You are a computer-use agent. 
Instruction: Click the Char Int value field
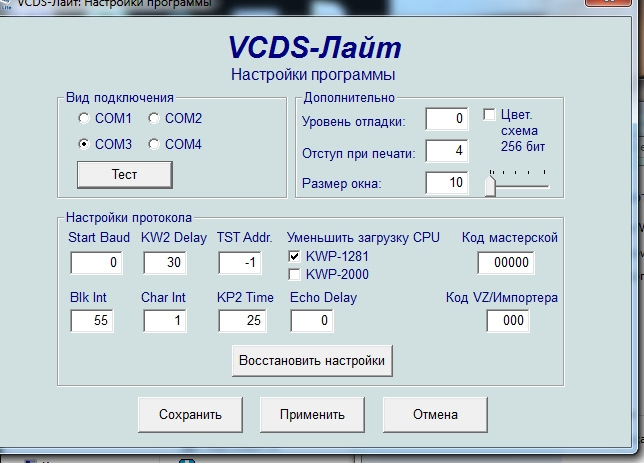(x=164, y=320)
